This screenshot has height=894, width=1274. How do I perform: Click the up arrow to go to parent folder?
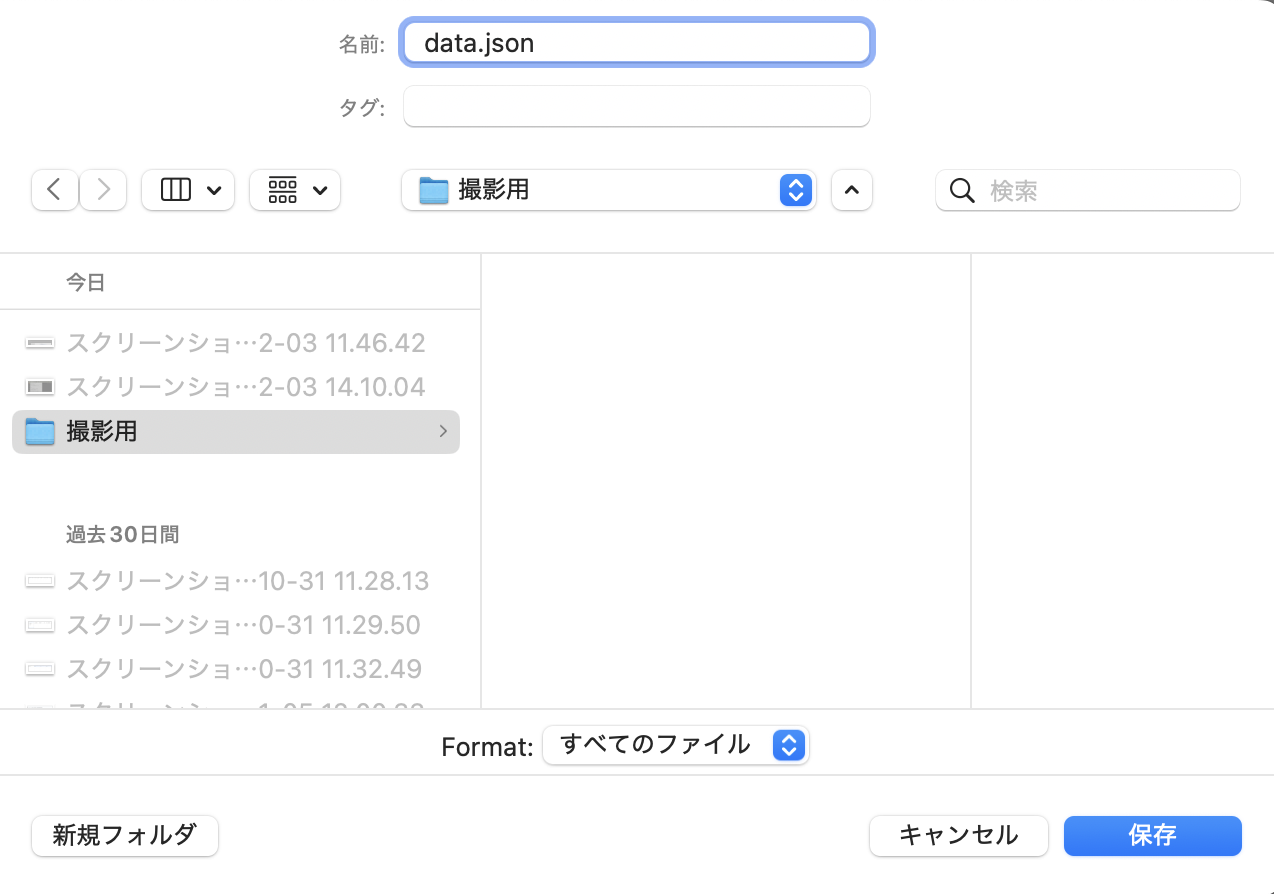pyautogui.click(x=851, y=190)
